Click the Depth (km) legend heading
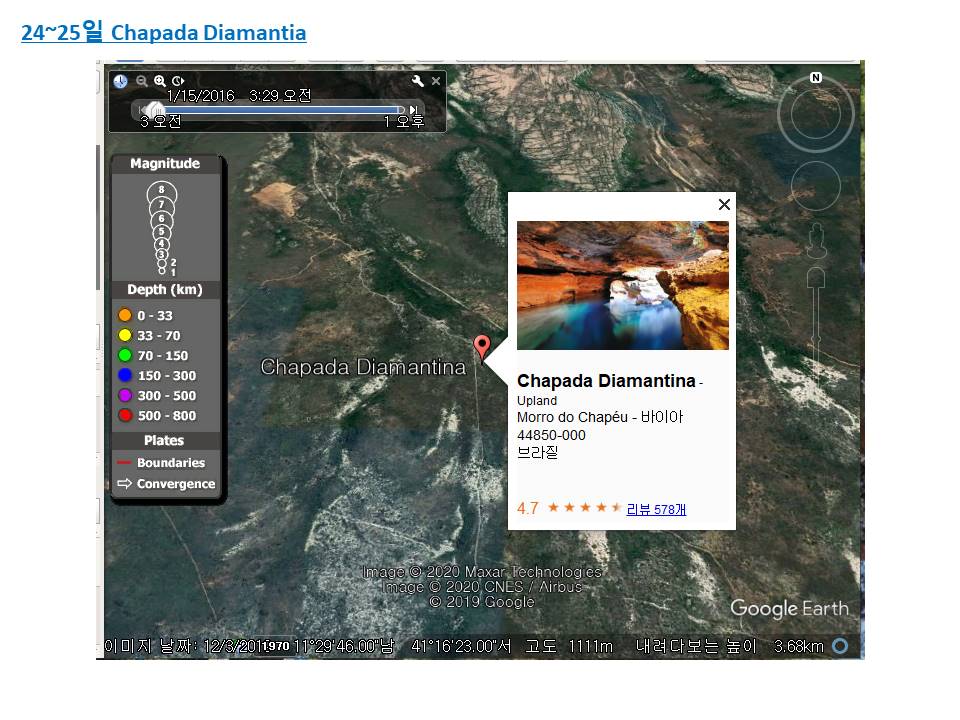 (165, 290)
